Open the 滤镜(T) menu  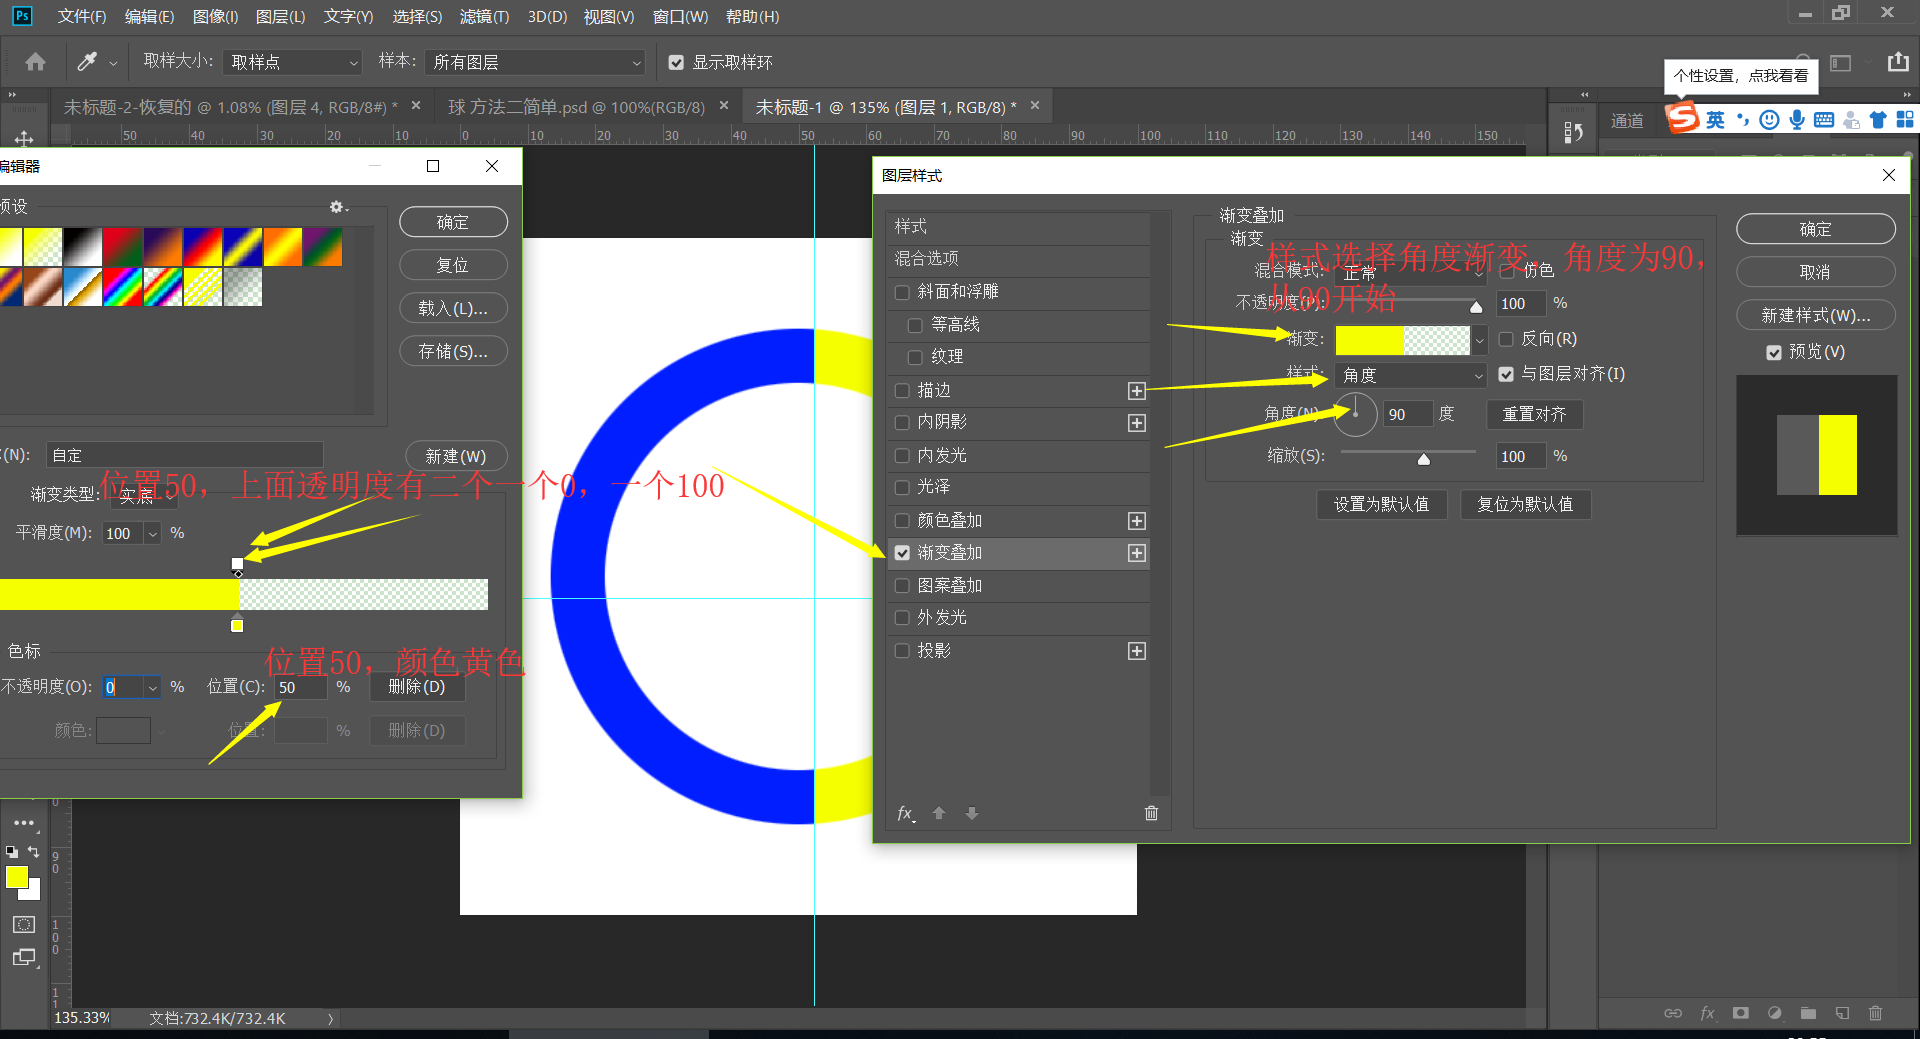486,16
